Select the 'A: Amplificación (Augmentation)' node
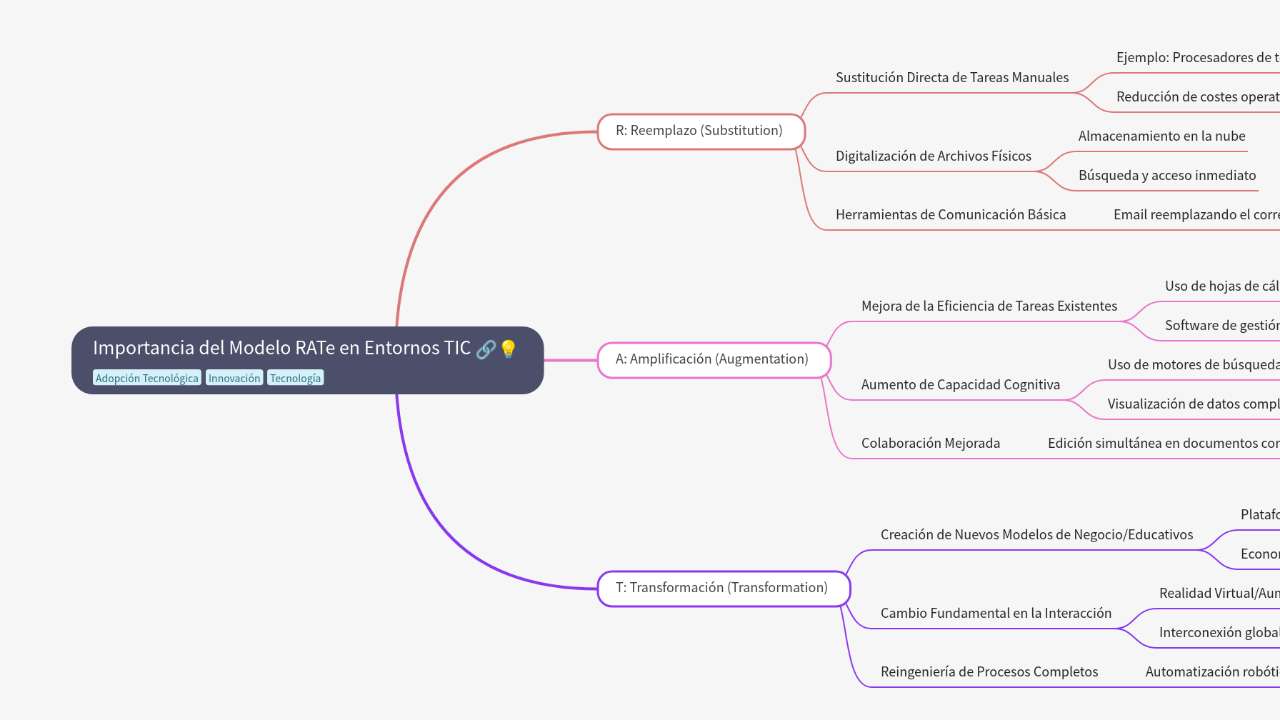Image resolution: width=1280 pixels, height=720 pixels. click(x=712, y=359)
